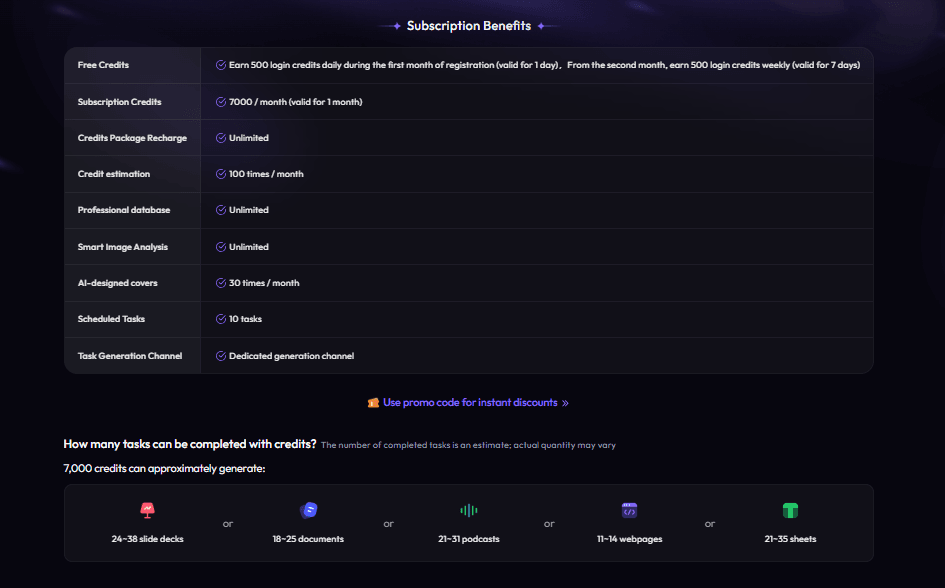Click the Smart Image Analysis row label

(123, 247)
